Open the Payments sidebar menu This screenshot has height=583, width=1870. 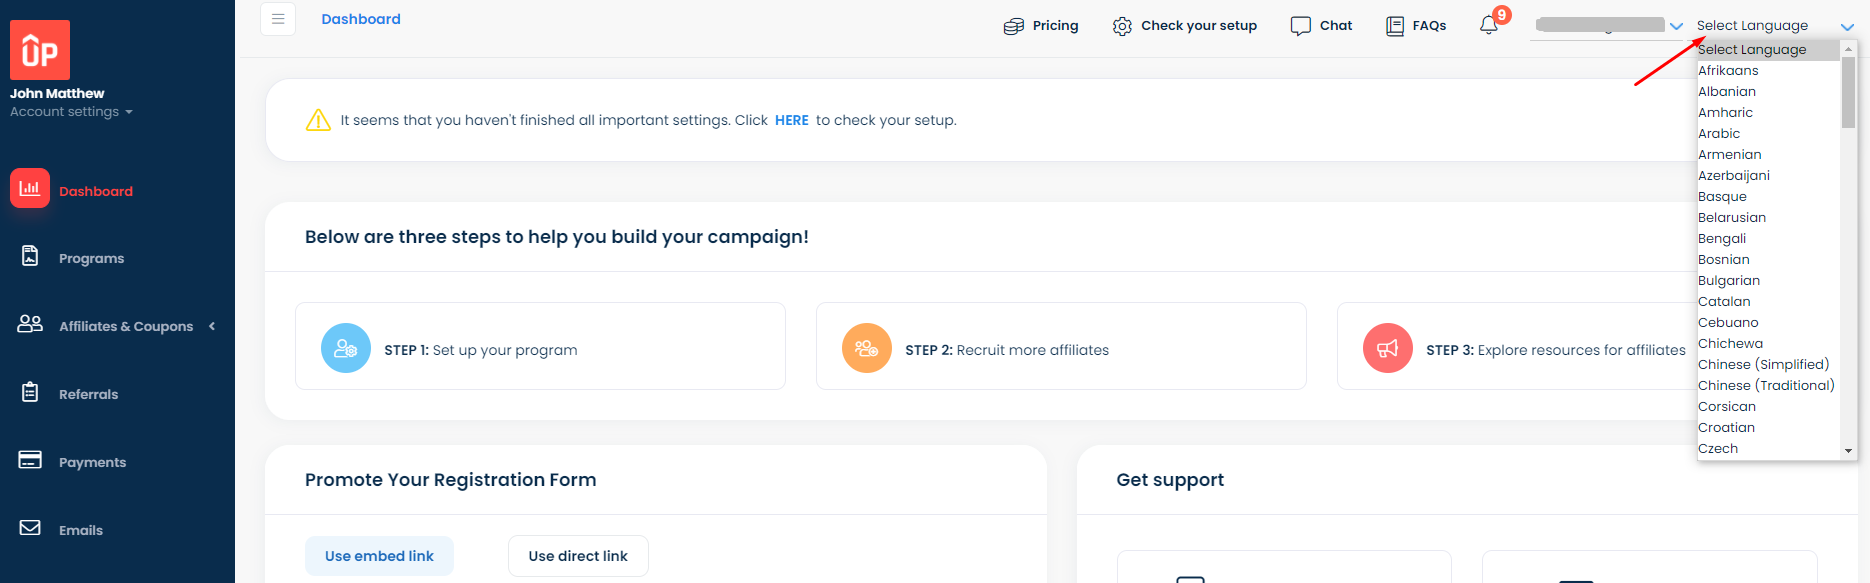pos(92,462)
